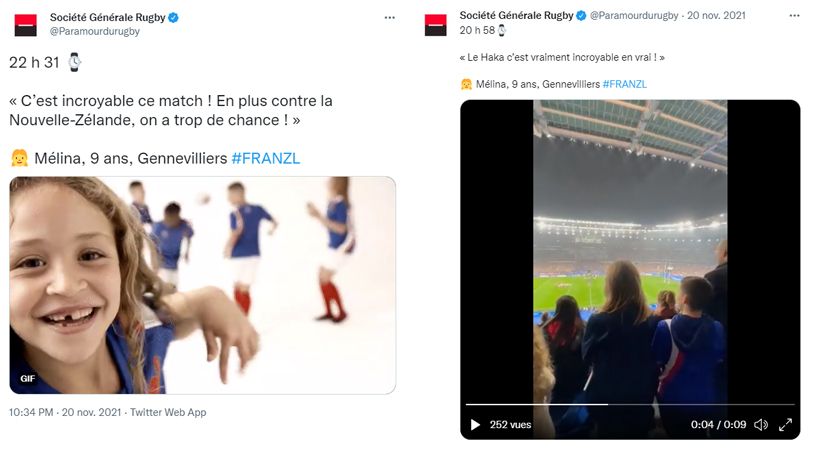Click verified badge in left tweet header
The width and height of the screenshot is (824, 462).
point(173,17)
